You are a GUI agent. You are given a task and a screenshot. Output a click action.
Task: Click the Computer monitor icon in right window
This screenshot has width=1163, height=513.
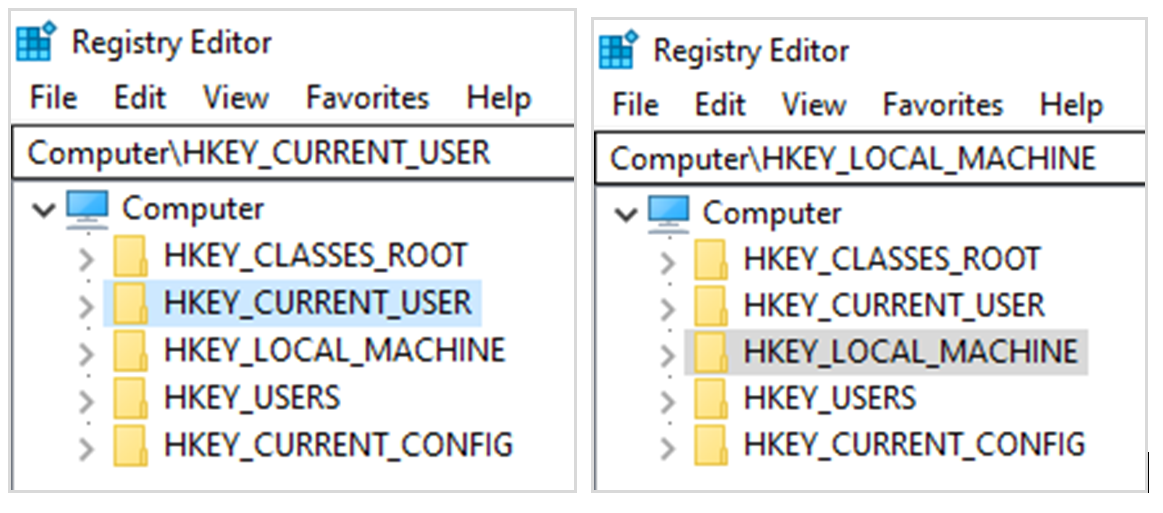668,213
